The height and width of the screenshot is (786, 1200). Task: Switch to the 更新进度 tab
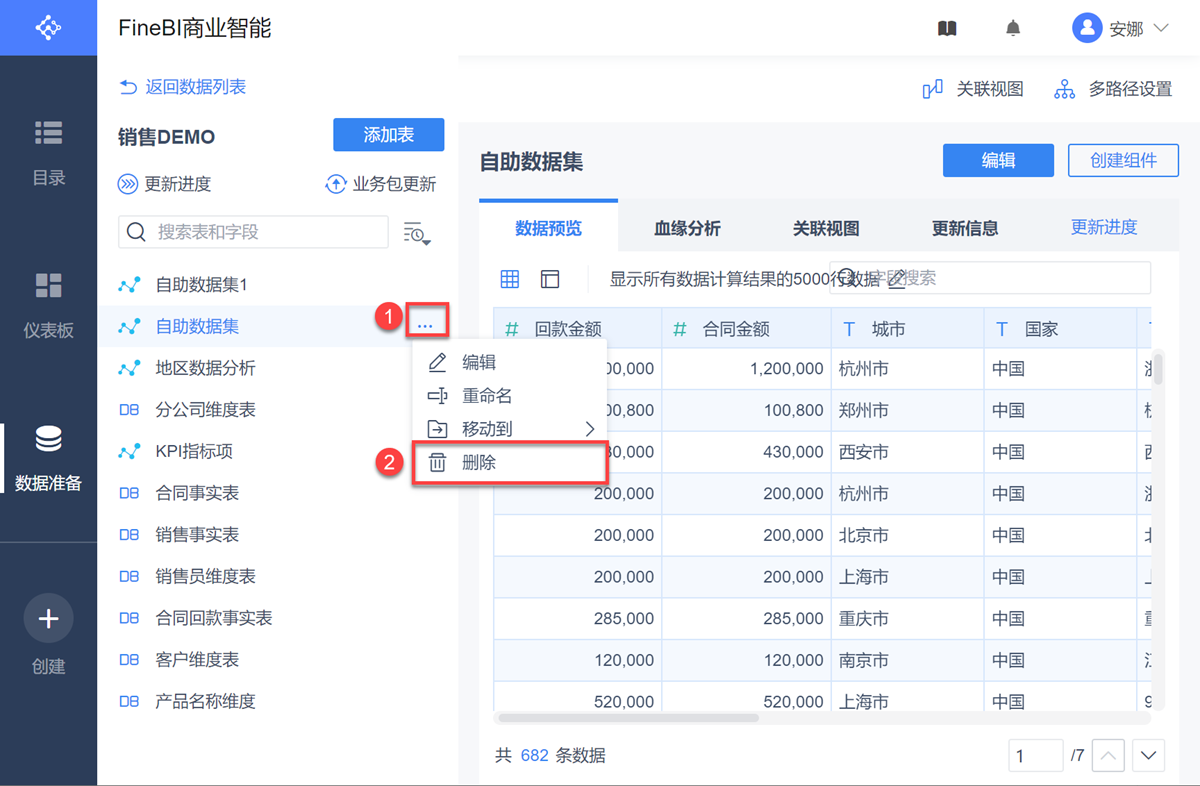point(1104,227)
